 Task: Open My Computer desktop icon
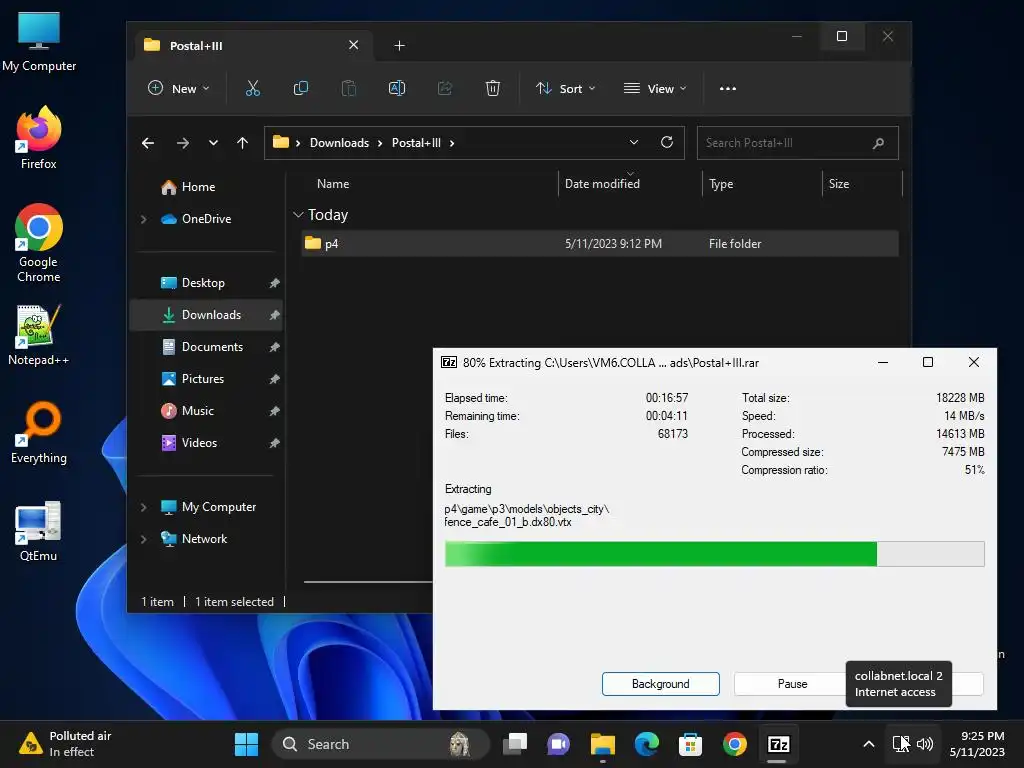(x=39, y=40)
